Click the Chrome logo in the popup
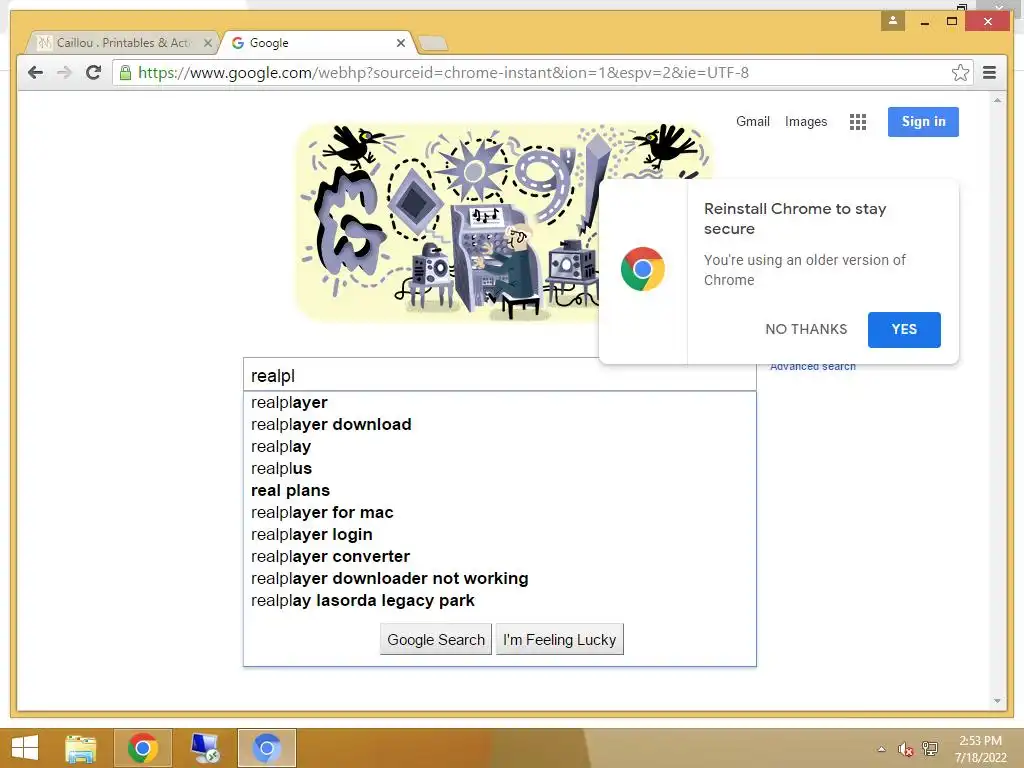 pos(643,269)
